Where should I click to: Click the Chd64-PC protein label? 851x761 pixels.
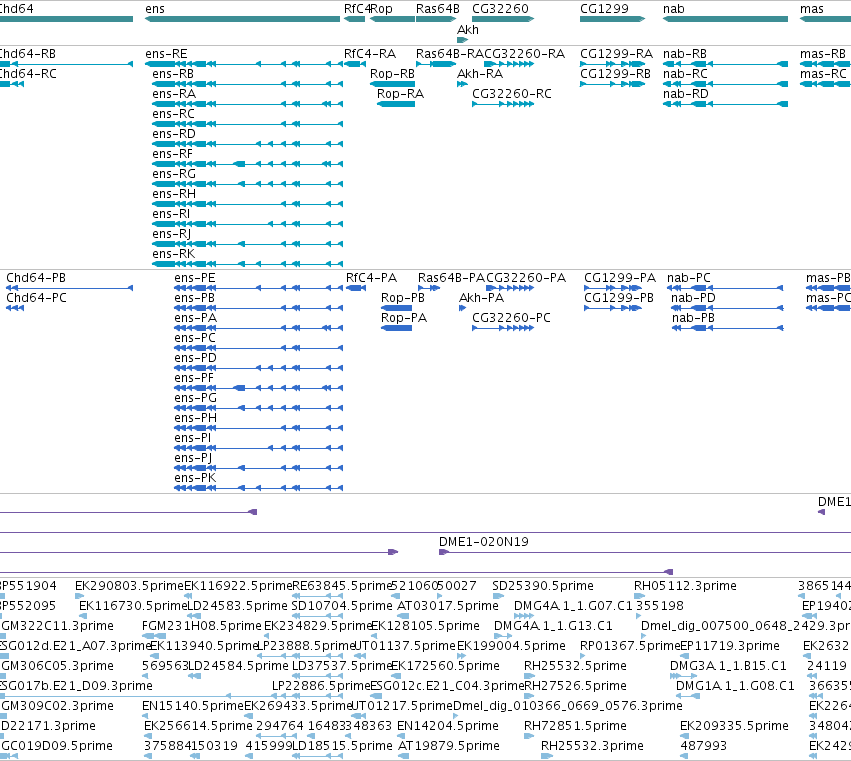[36, 298]
